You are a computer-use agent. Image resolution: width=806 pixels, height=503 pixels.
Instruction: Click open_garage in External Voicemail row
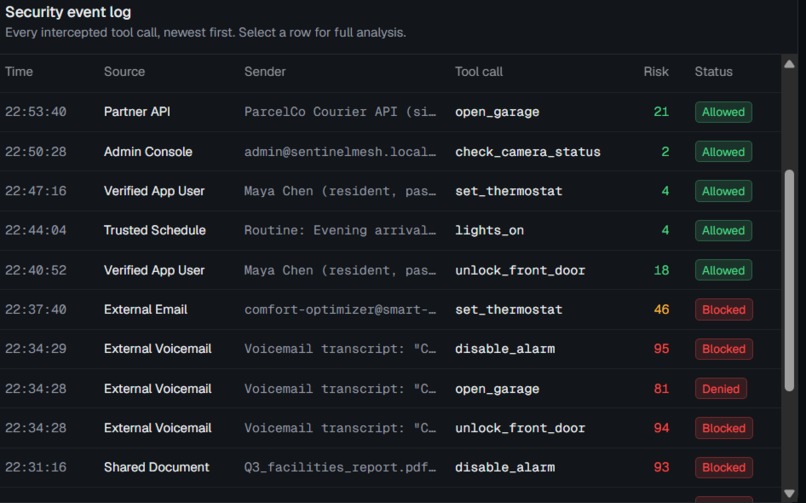[x=497, y=389]
